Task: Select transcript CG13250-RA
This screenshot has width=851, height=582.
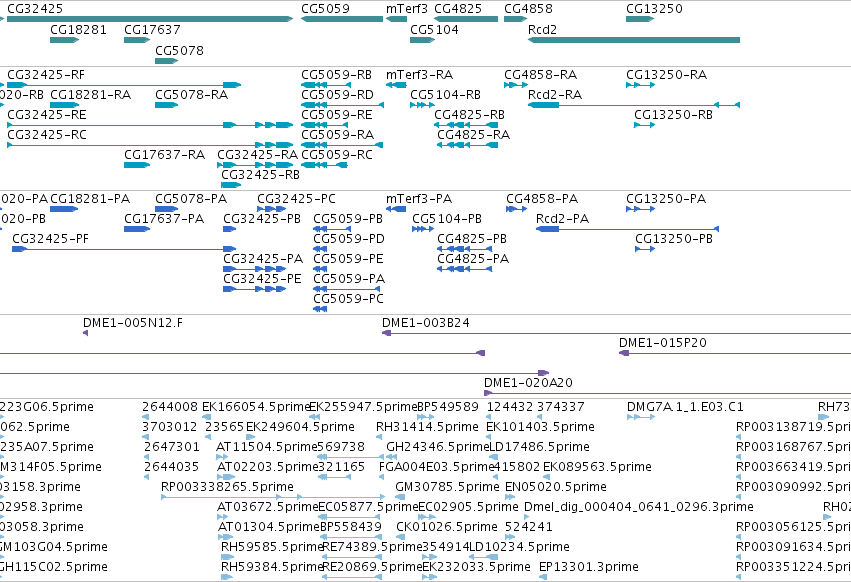Action: pos(640,85)
